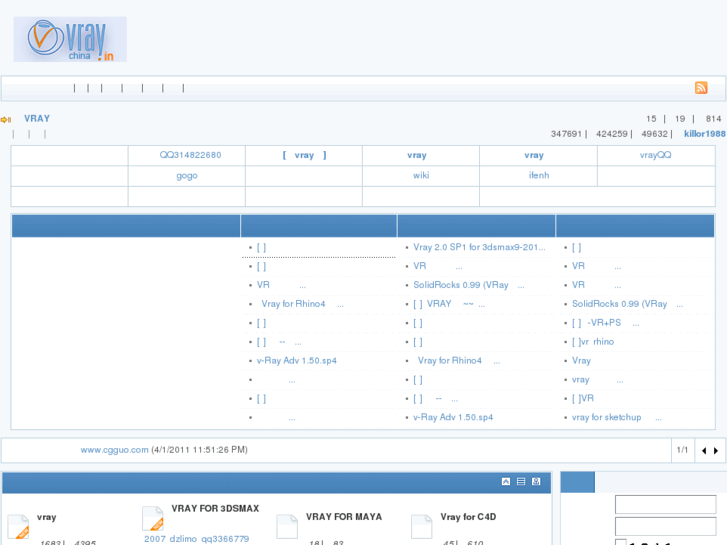Open the ifenh link
The height and width of the screenshot is (545, 727).
click(x=539, y=175)
